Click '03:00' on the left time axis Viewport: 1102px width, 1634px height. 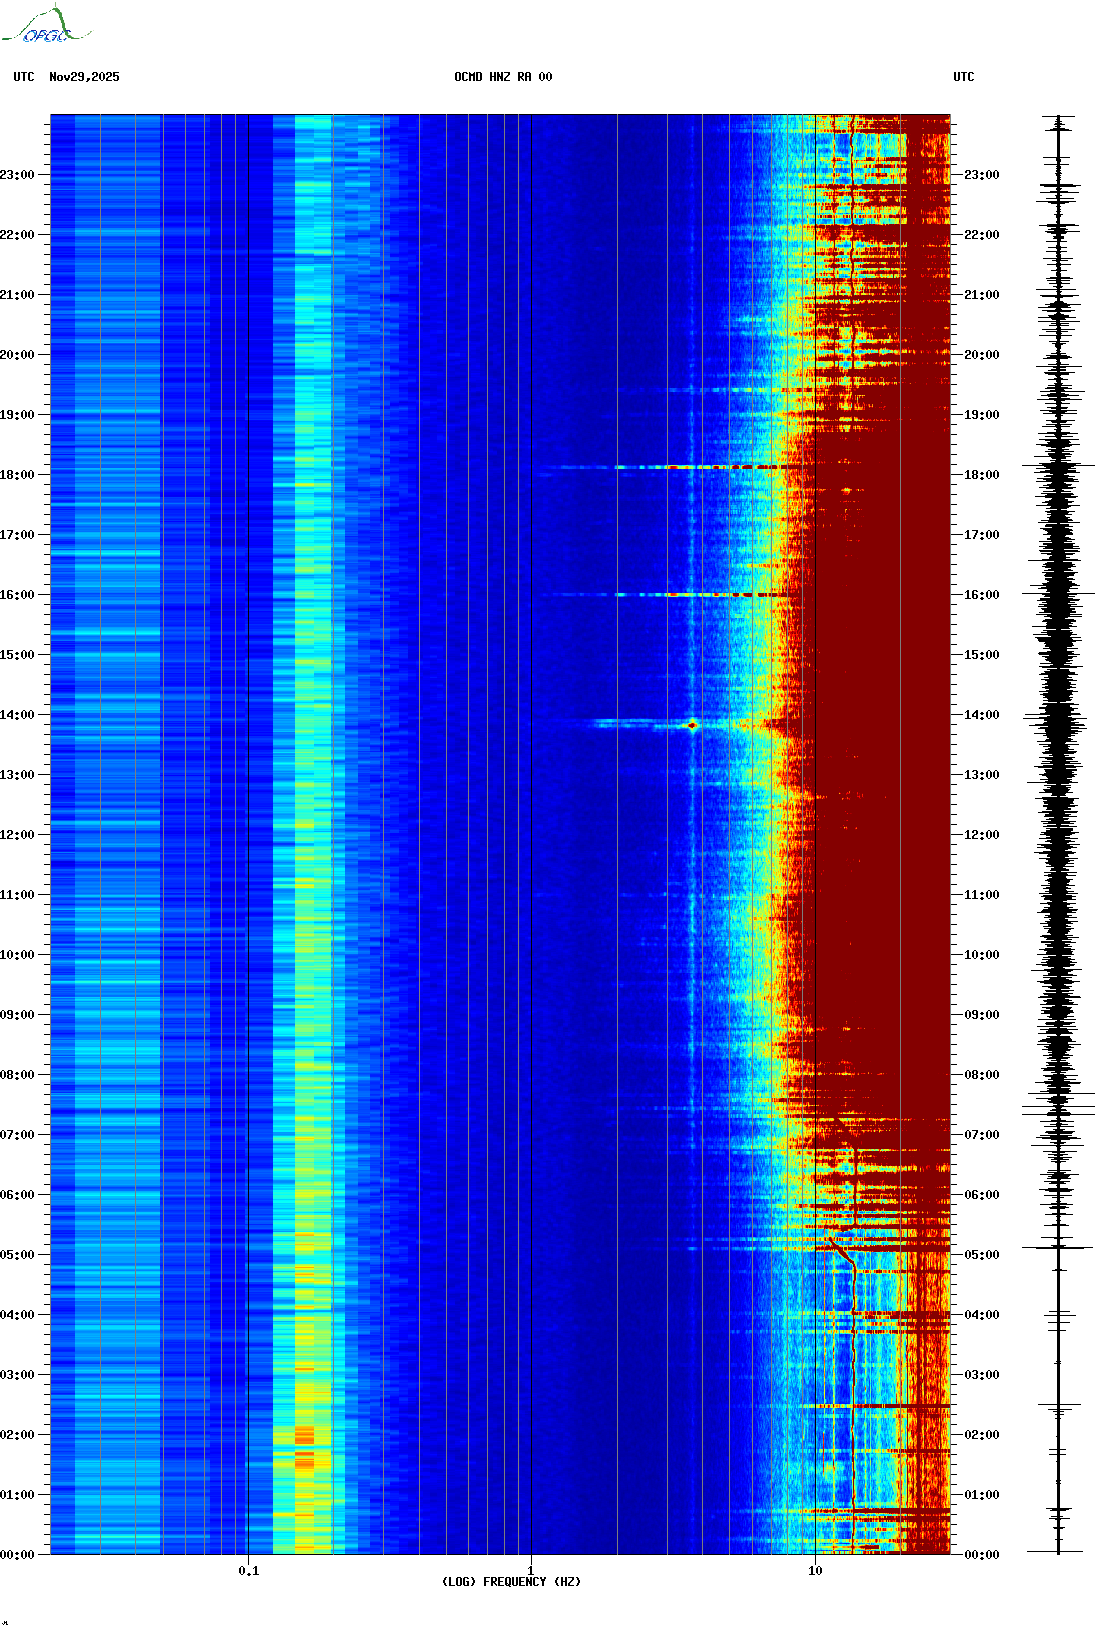click(17, 1375)
